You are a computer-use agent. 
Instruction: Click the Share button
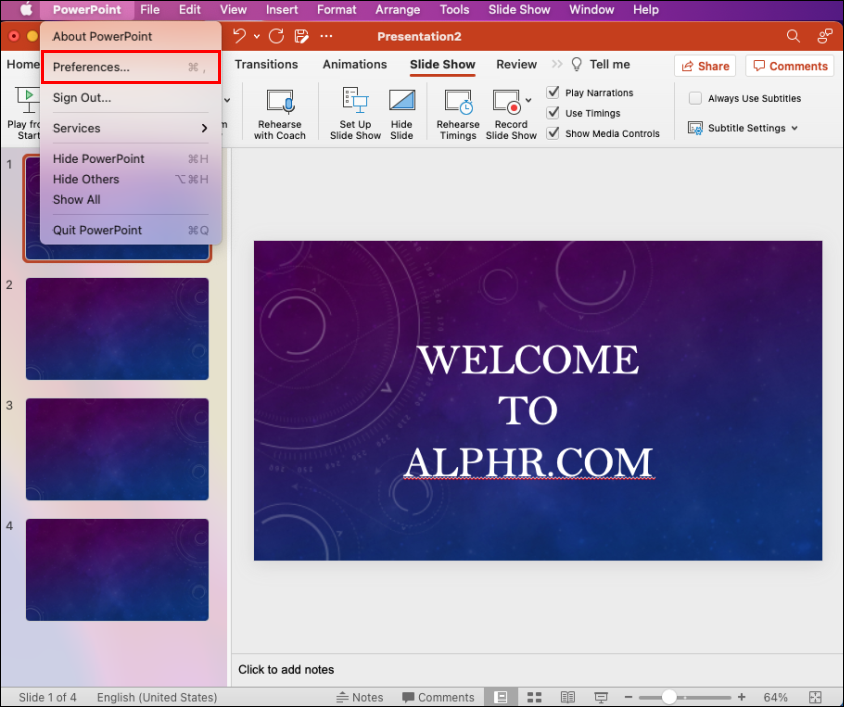(x=705, y=66)
